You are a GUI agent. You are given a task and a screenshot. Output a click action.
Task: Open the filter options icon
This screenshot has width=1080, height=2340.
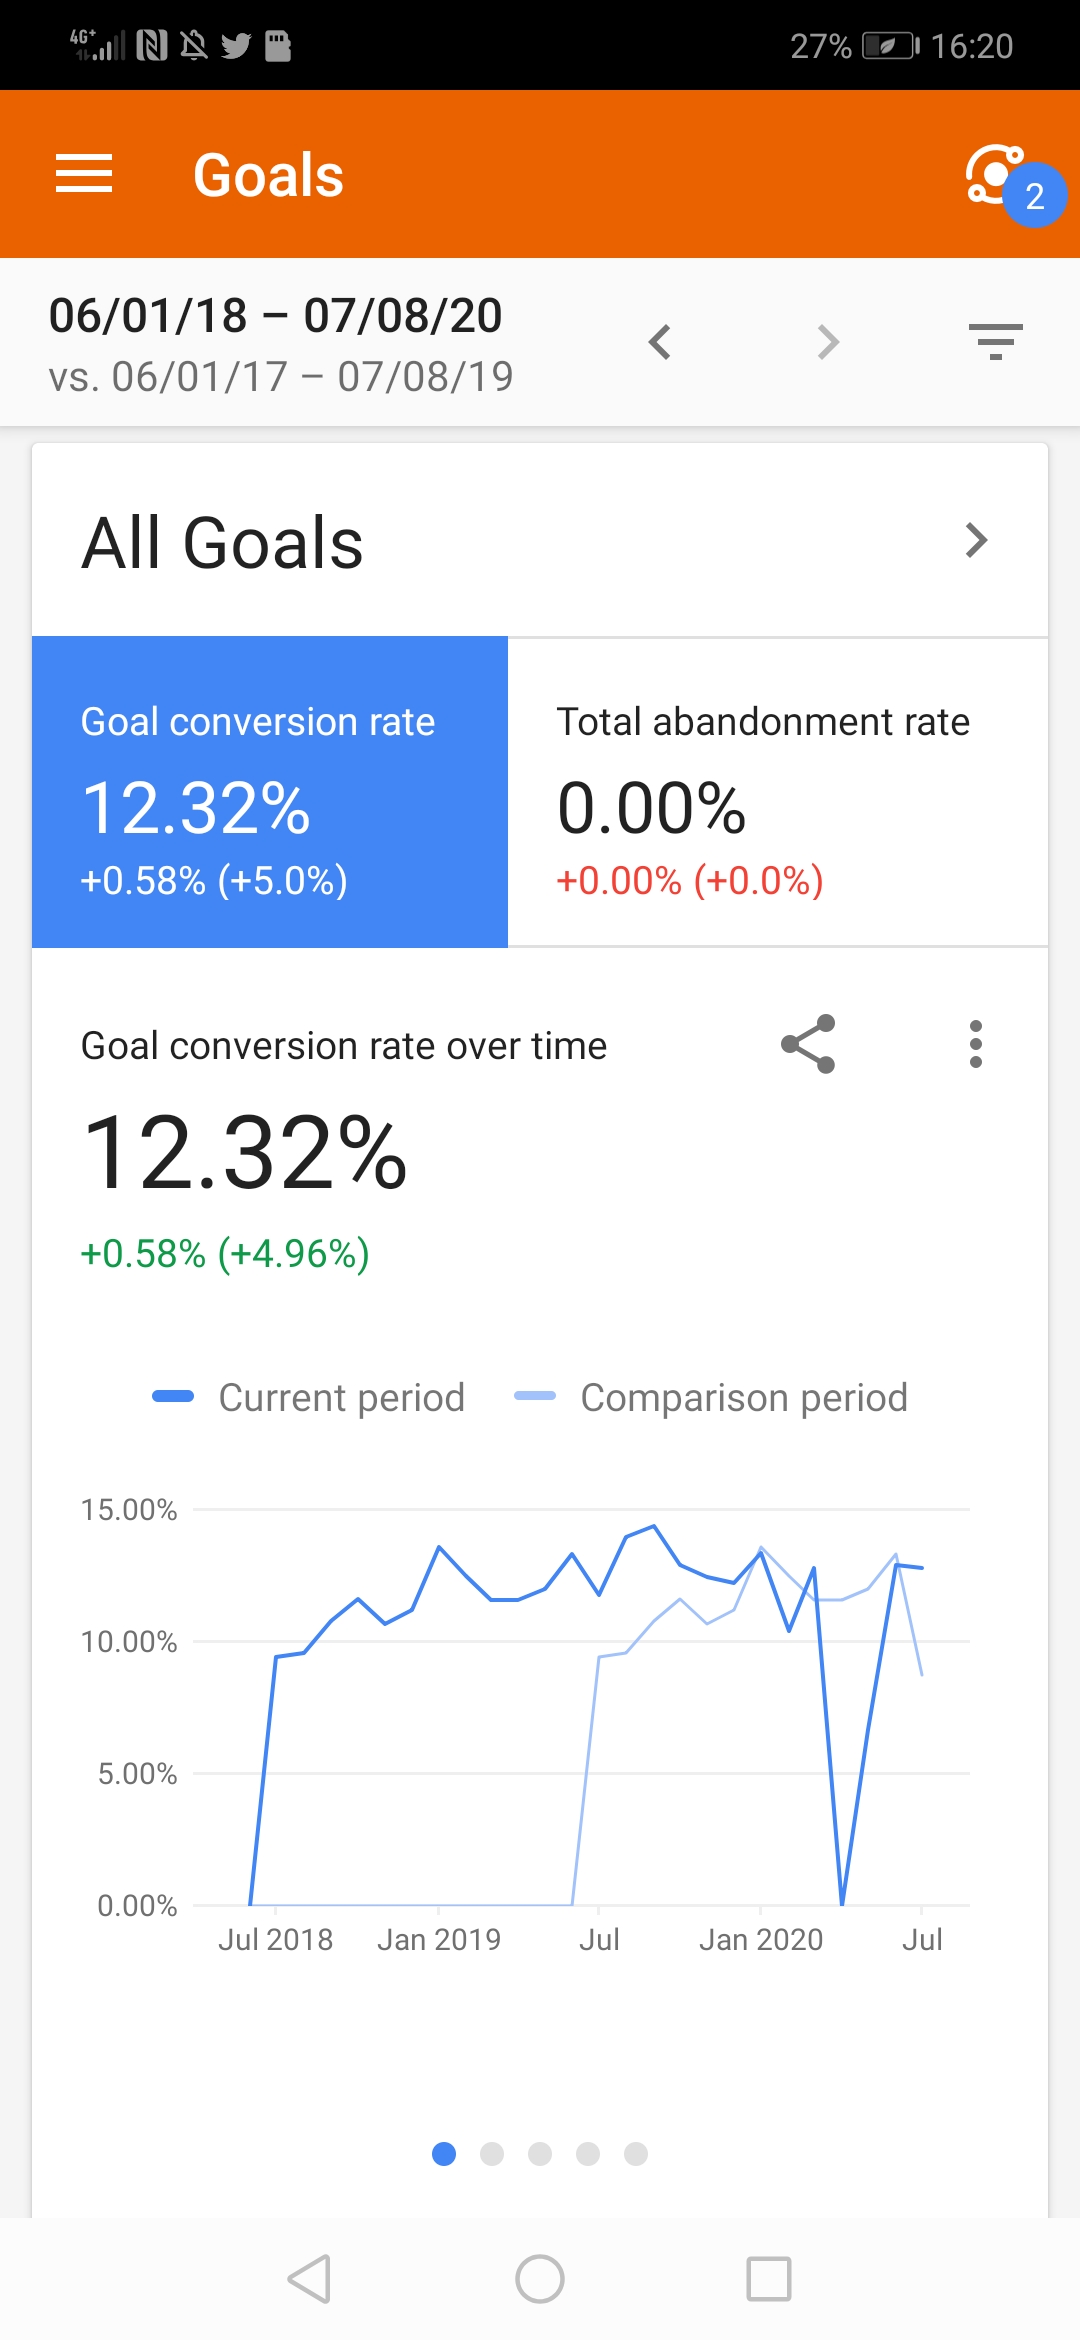995,342
